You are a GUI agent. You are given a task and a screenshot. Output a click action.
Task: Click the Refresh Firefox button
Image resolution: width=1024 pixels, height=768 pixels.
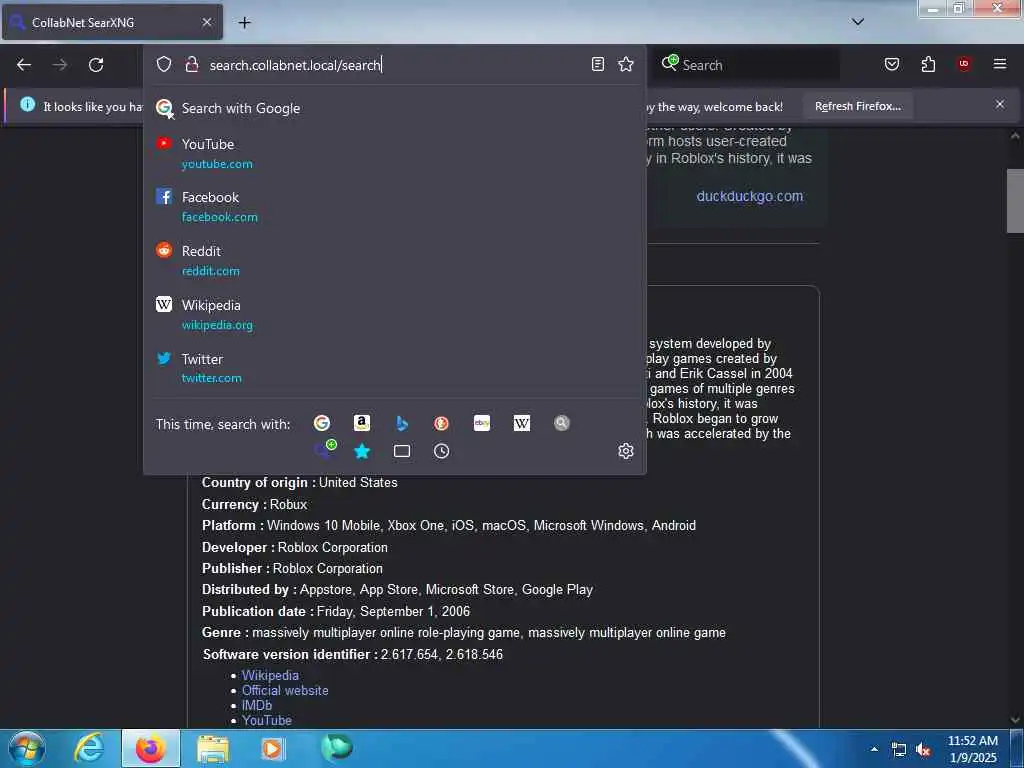tap(857, 106)
